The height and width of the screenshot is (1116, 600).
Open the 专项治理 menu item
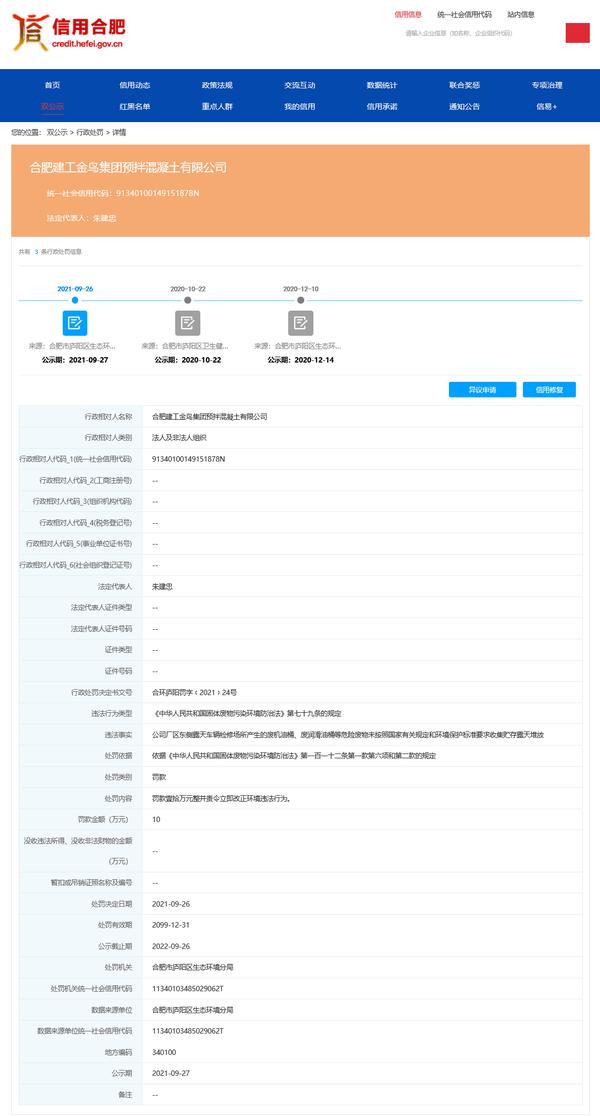(x=547, y=85)
